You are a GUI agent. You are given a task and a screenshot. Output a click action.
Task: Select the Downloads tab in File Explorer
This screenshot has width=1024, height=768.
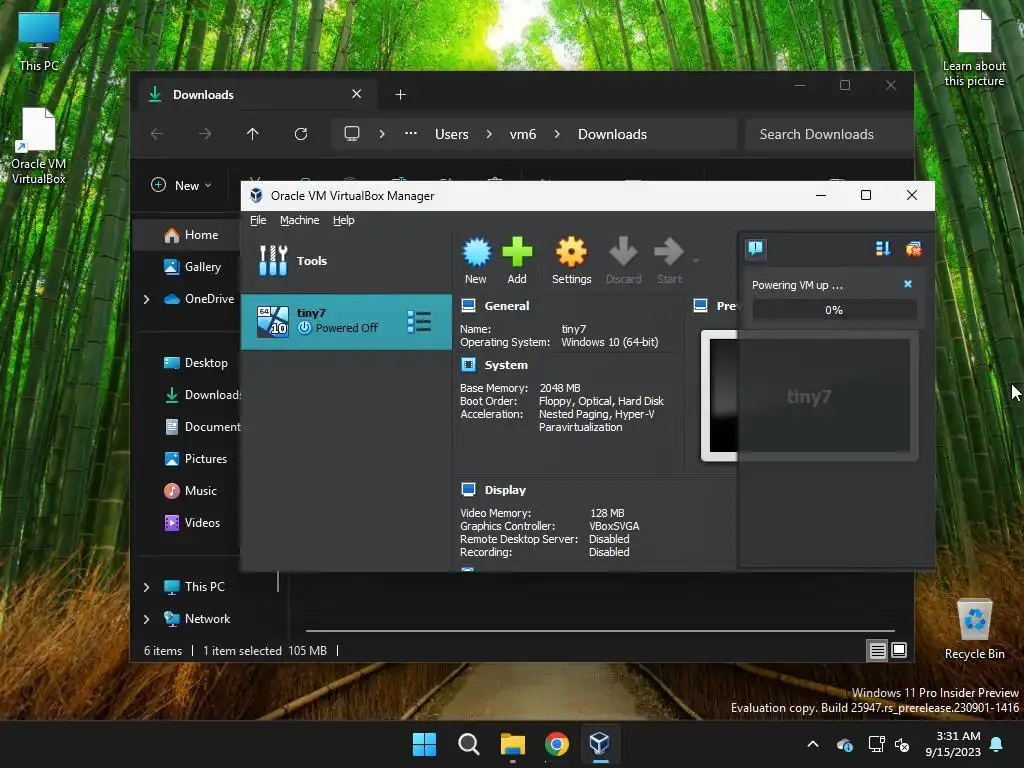259,95
